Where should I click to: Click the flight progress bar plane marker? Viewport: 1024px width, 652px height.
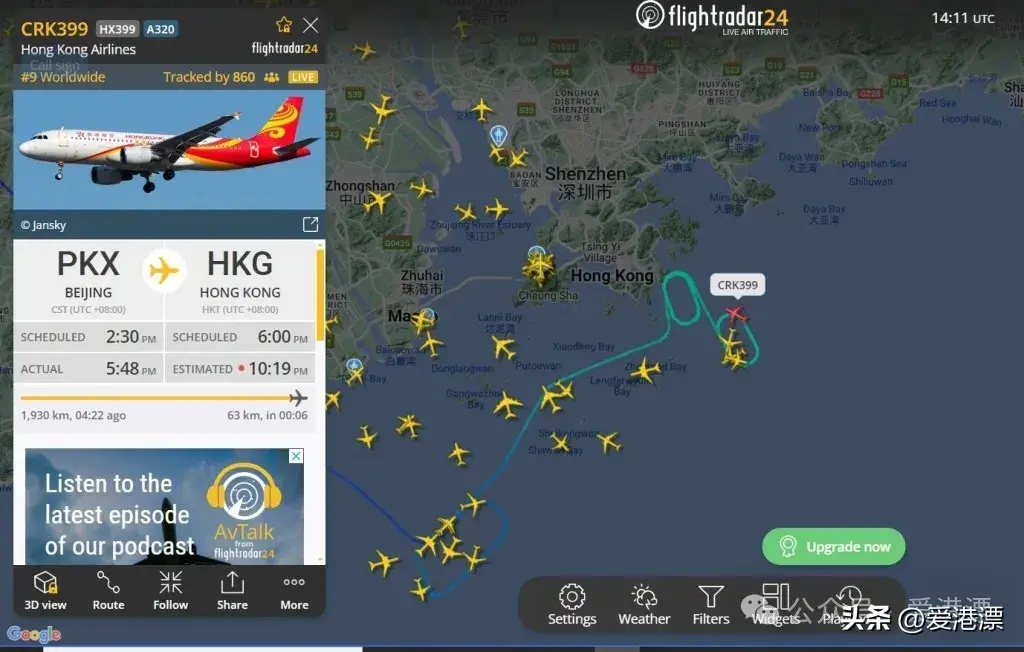coord(298,398)
